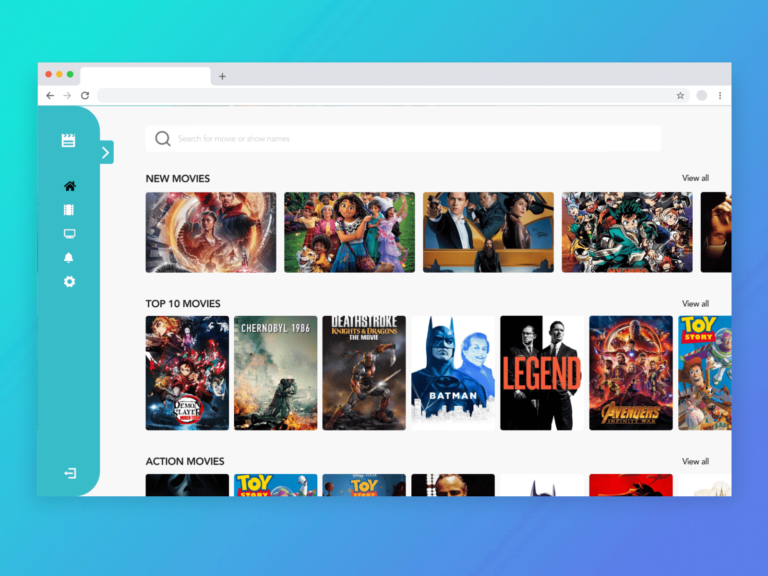Image resolution: width=768 pixels, height=576 pixels.
Task: Click the search magnifier icon
Action: click(x=163, y=139)
